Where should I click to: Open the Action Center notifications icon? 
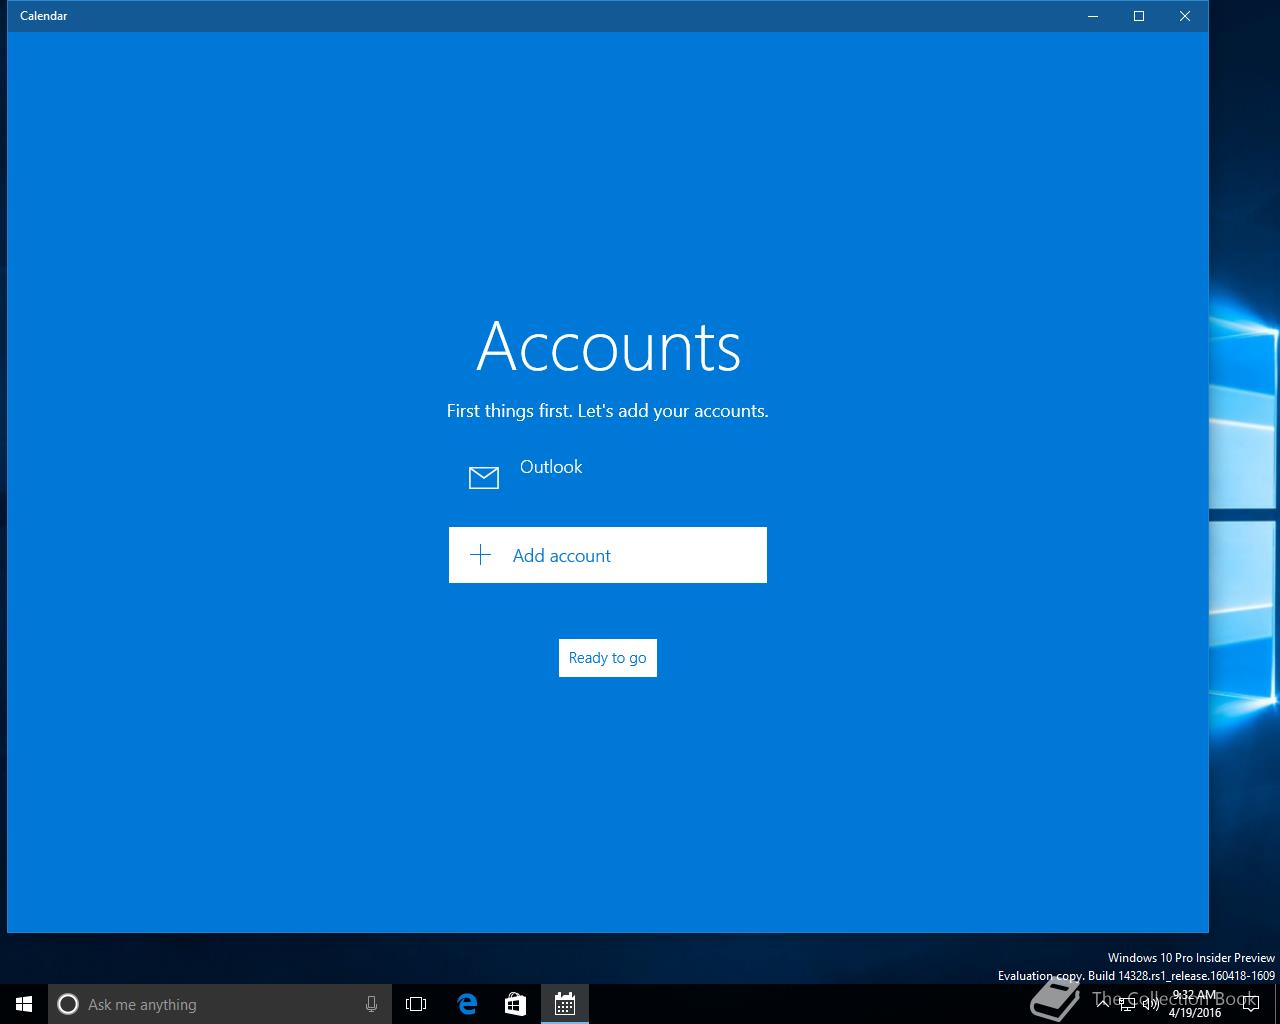click(x=1251, y=1004)
